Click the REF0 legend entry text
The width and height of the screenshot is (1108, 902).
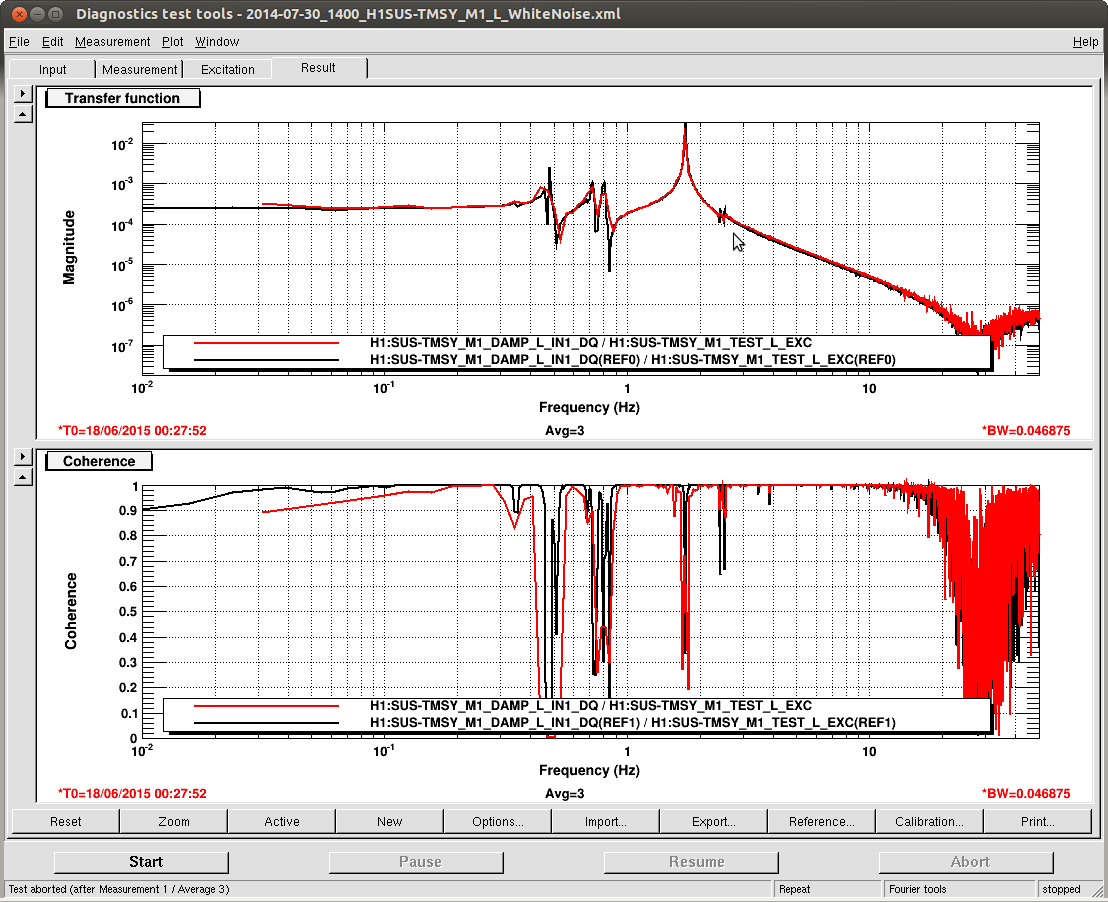coord(633,360)
